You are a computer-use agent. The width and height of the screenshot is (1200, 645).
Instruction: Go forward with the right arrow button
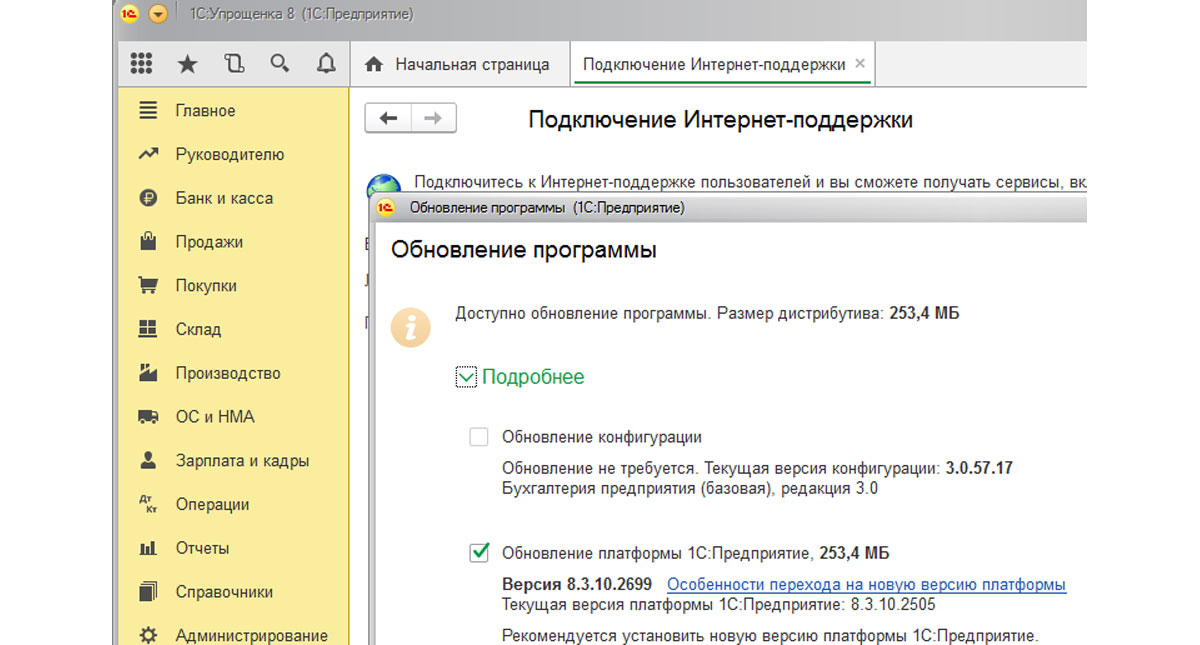433,119
